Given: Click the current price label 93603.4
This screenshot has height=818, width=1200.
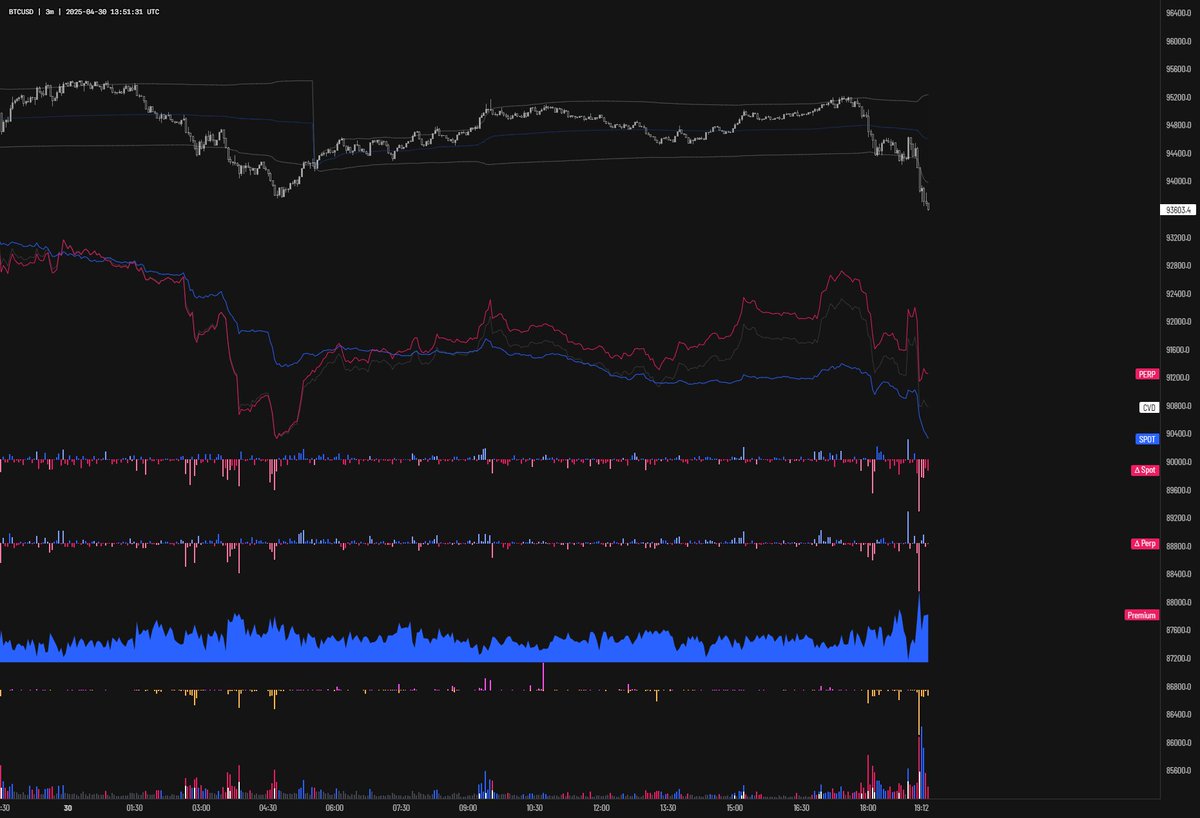Looking at the screenshot, I should pos(1176,209).
